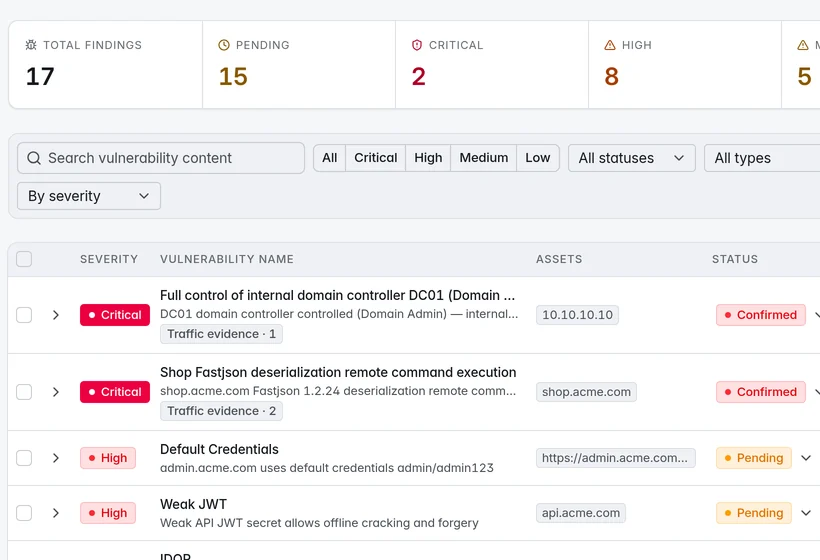Click the Vulnerability Name column header
This screenshot has height=560, width=820.
[227, 259]
